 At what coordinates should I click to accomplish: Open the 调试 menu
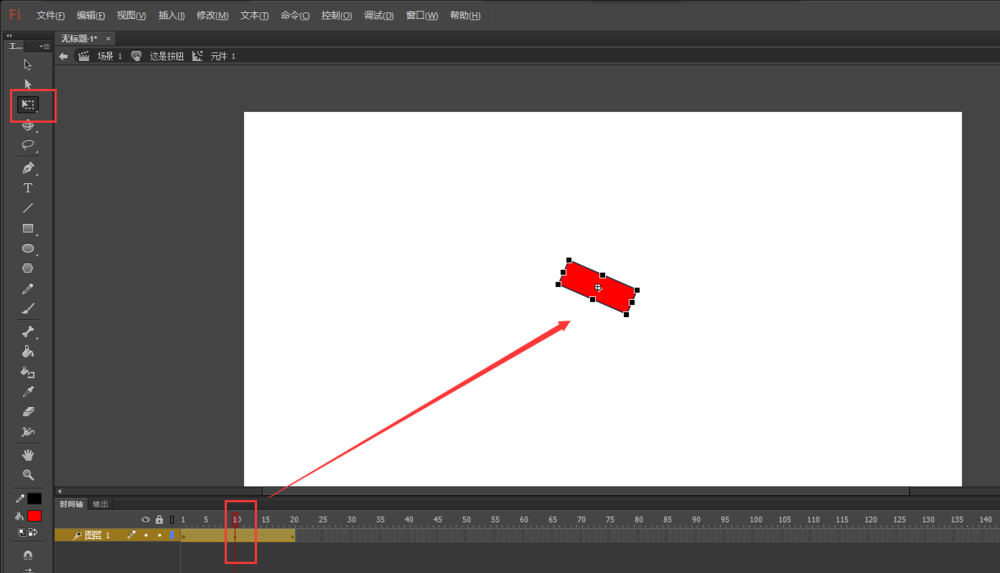coord(378,15)
